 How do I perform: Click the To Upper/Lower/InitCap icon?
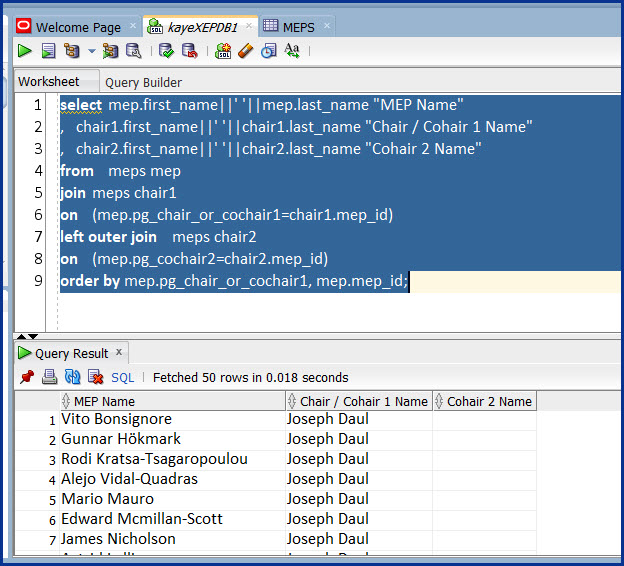coord(292,51)
